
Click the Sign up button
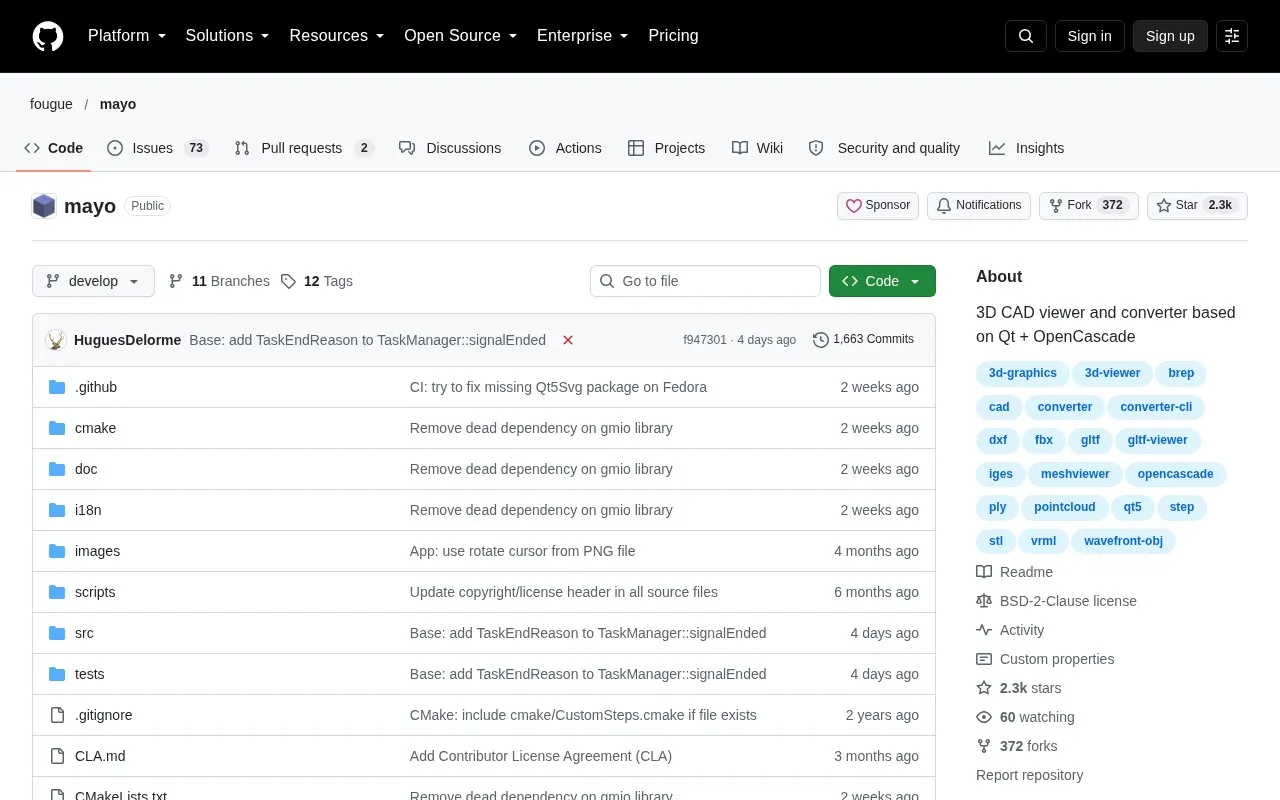(1170, 36)
